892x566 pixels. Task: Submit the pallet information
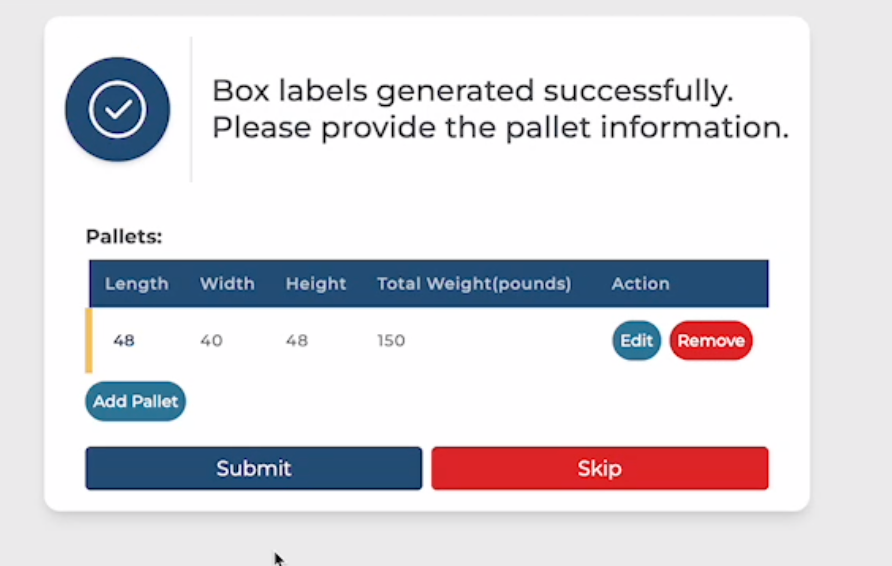point(254,468)
